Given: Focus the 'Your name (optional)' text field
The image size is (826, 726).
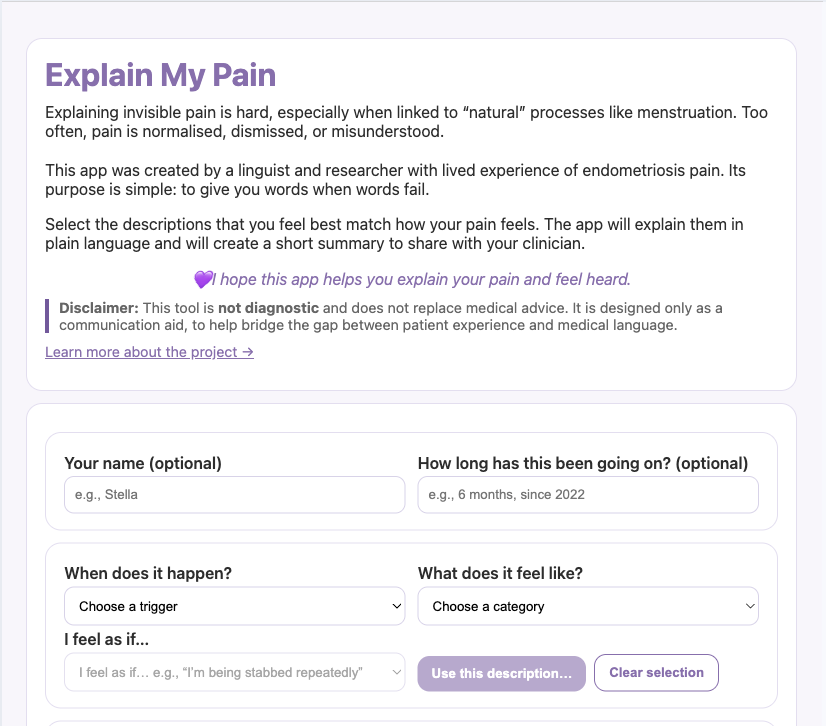Looking at the screenshot, I should [x=234, y=495].
